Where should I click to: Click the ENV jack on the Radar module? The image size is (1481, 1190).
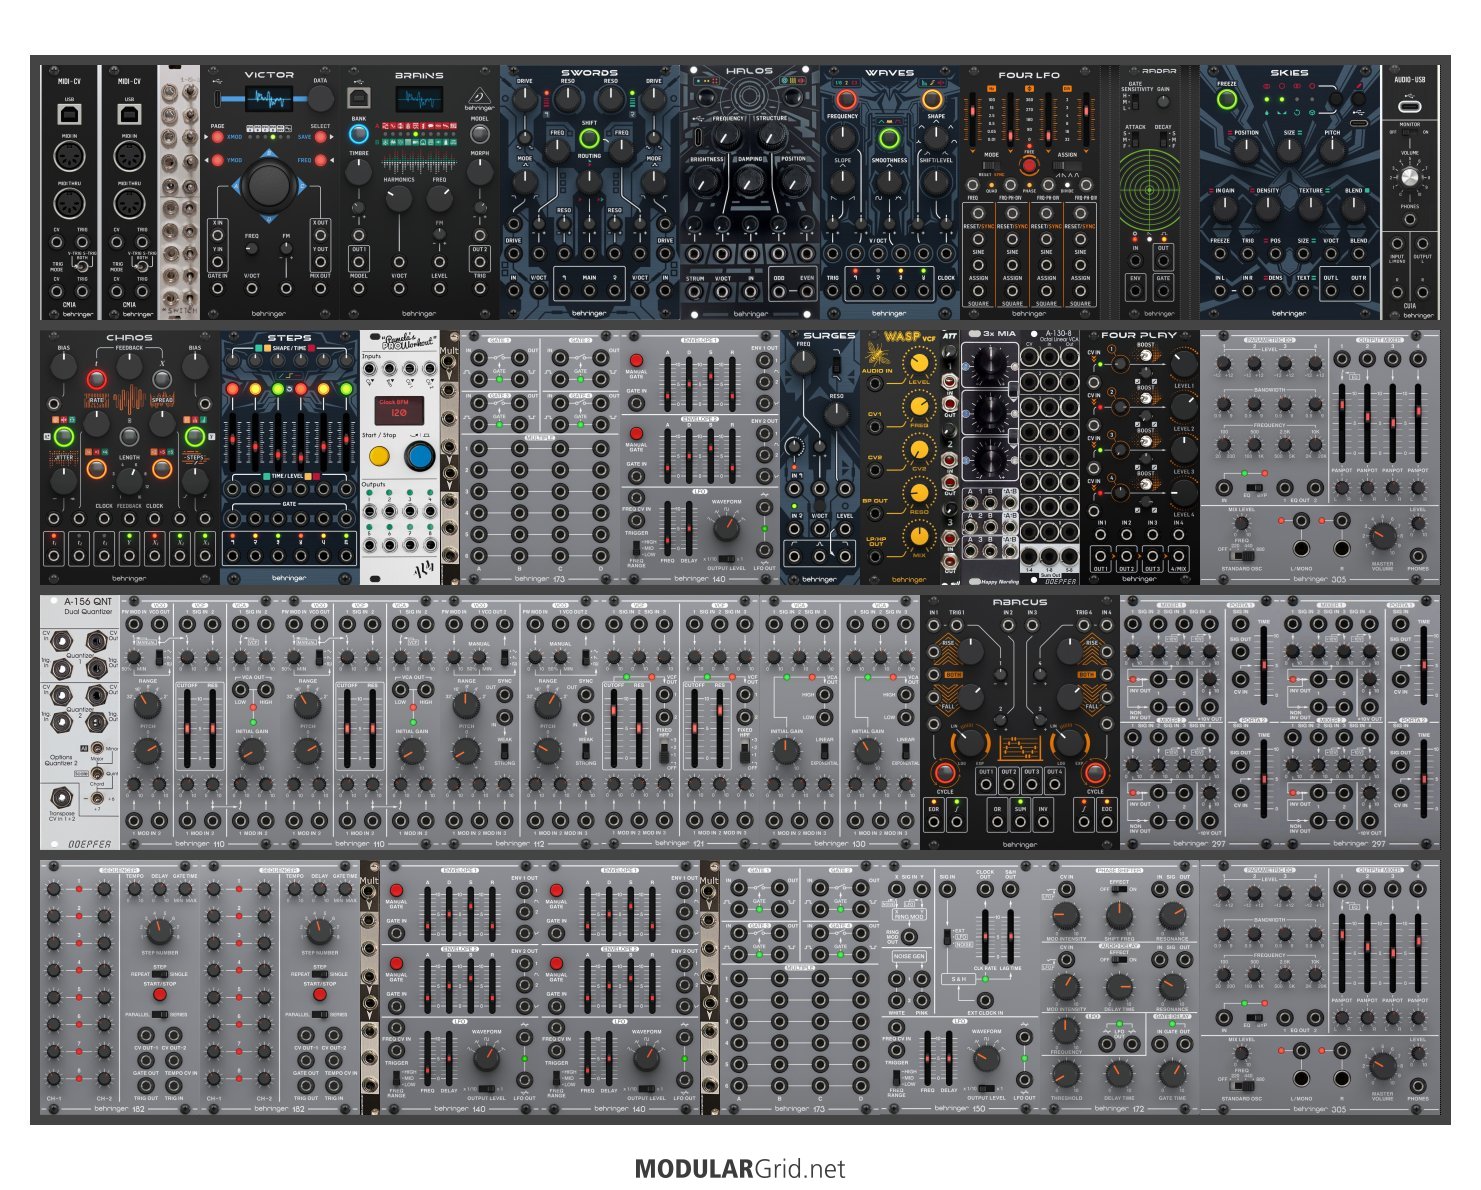[1135, 290]
